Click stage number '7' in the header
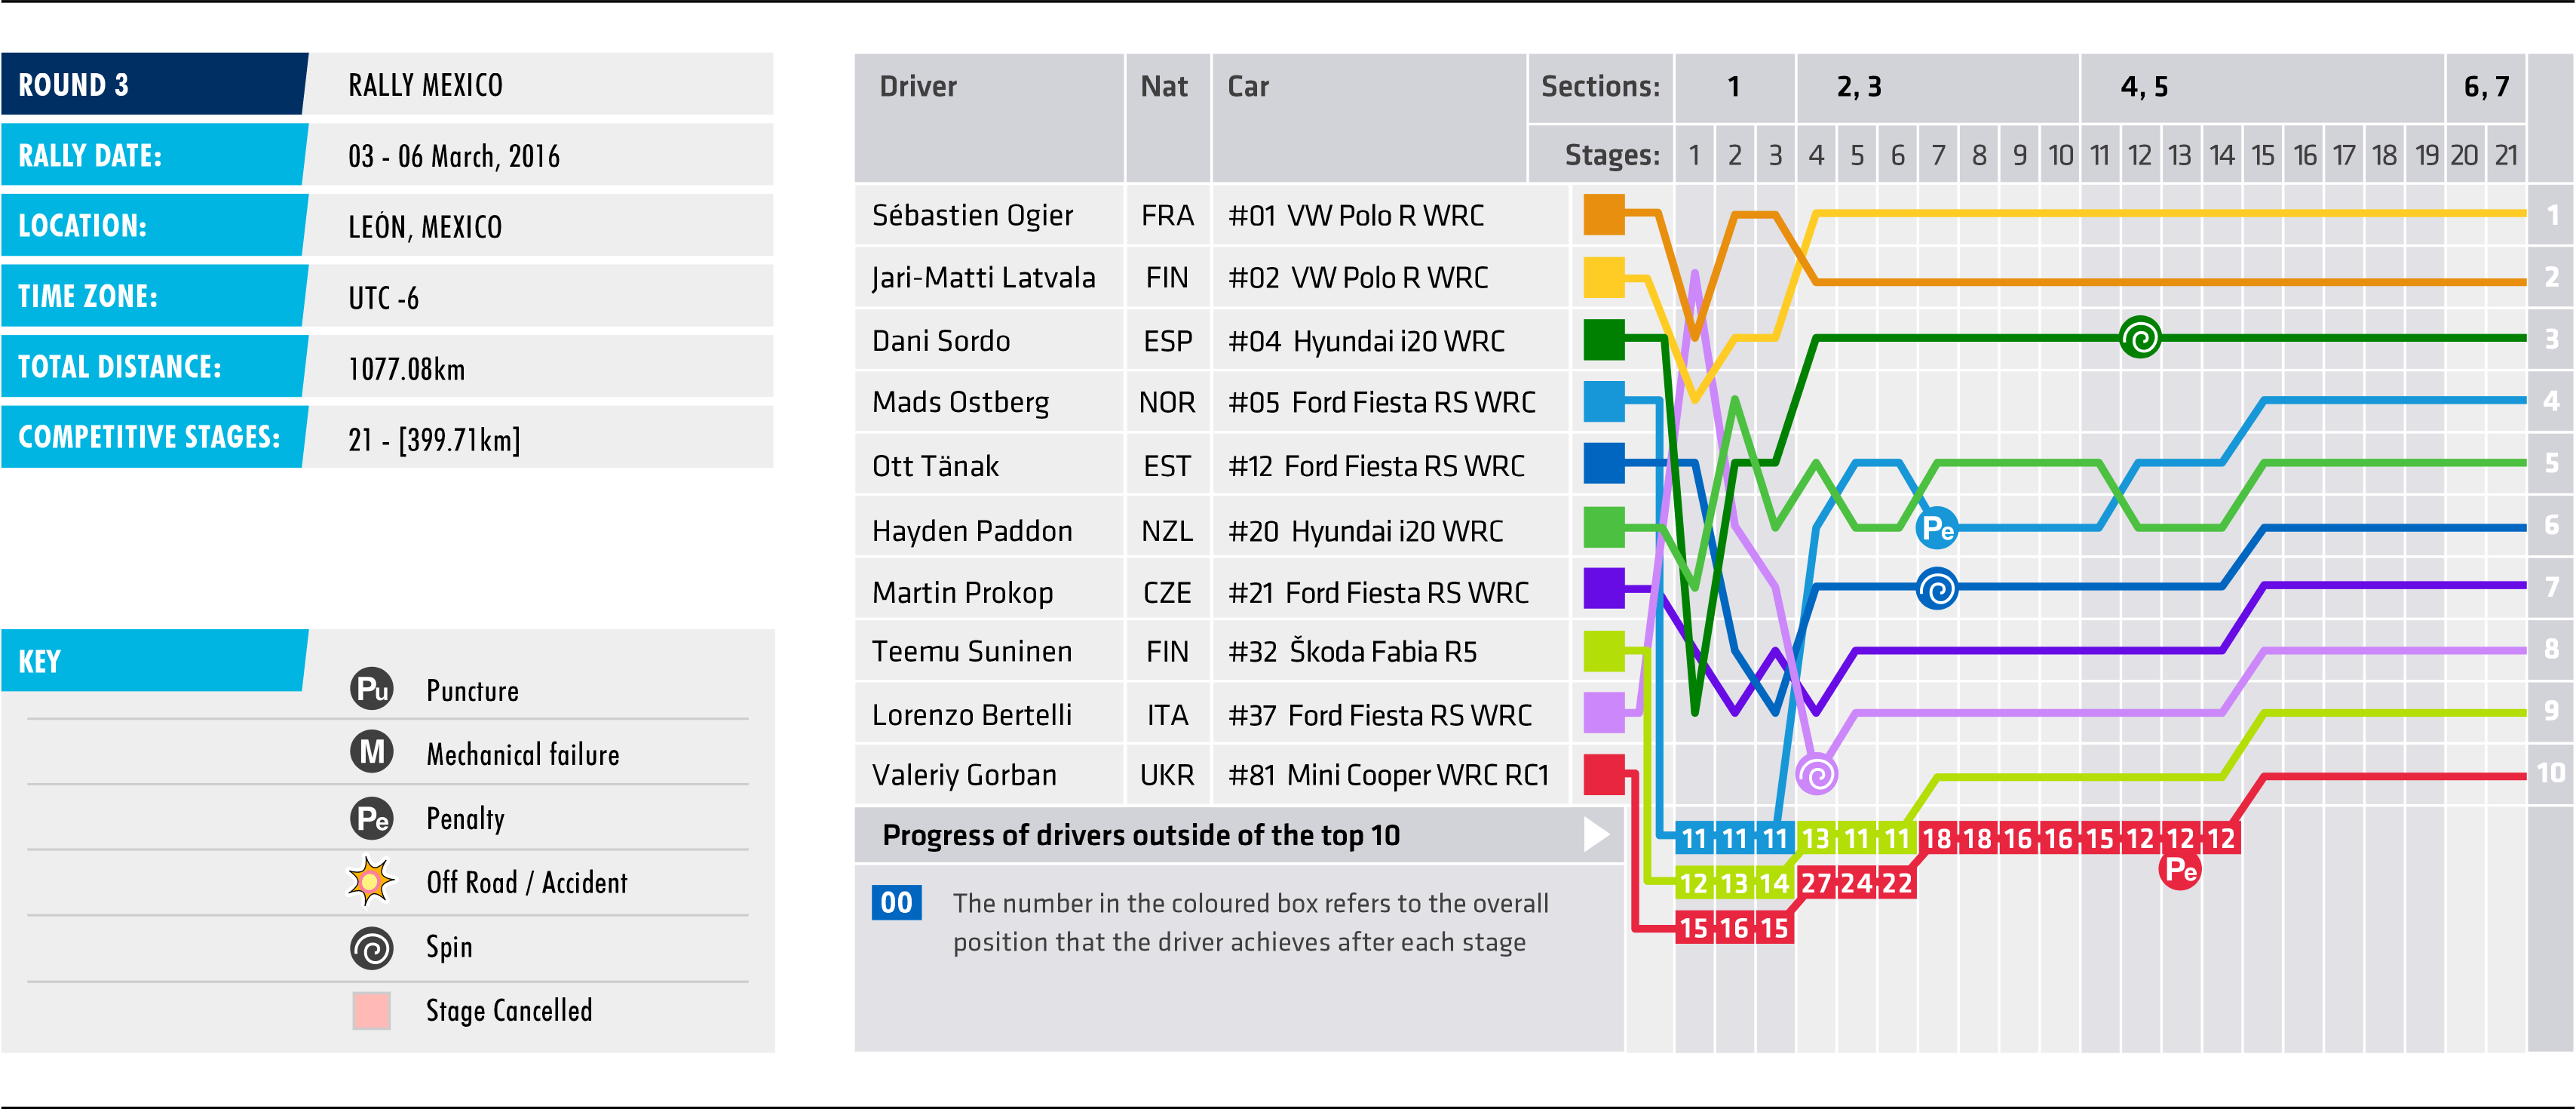 (x=1938, y=155)
